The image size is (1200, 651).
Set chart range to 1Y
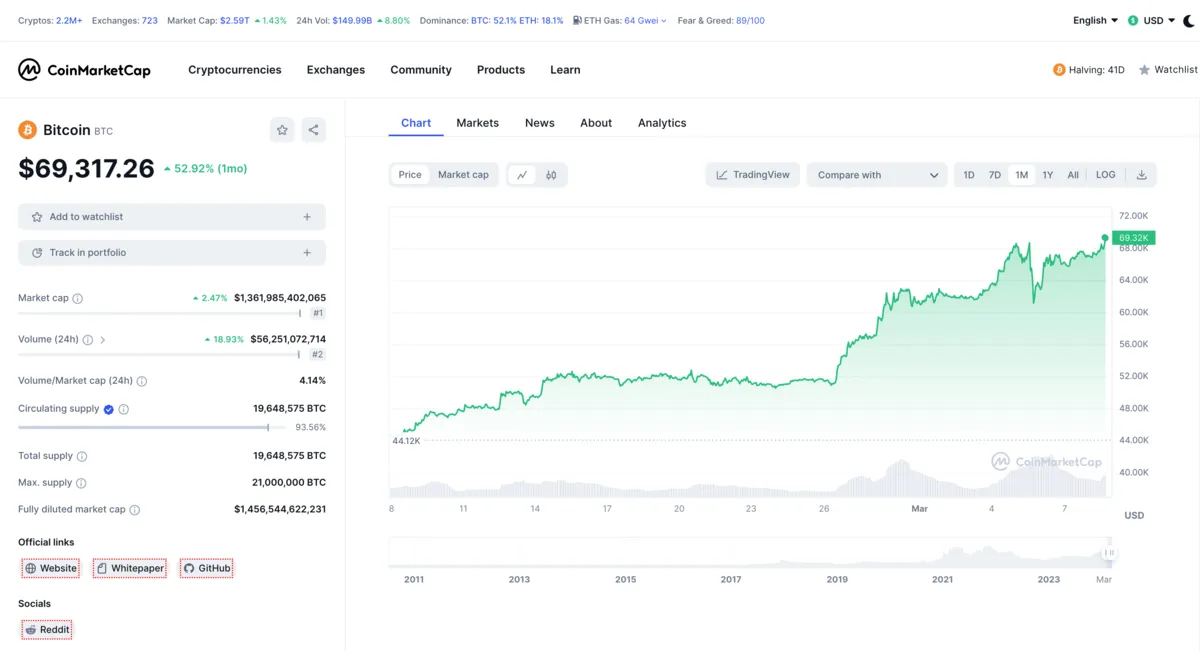[1047, 175]
